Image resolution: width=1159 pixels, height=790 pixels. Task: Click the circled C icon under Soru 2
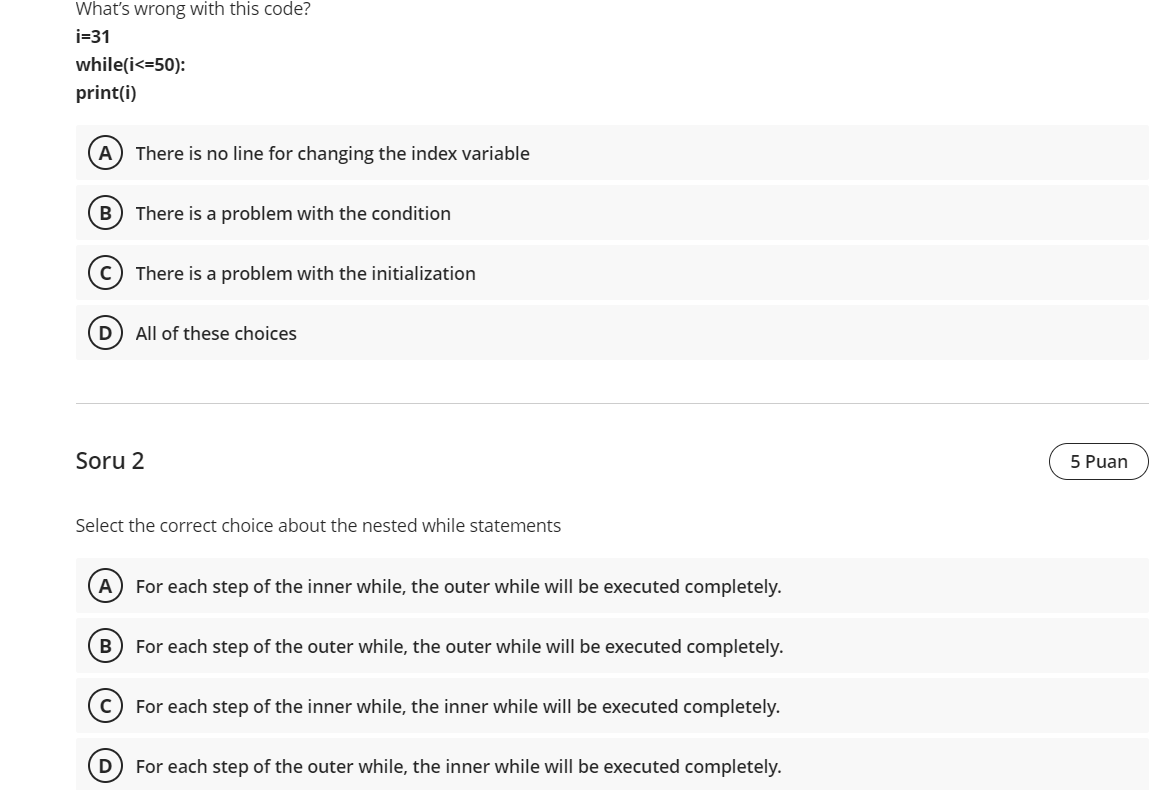coord(106,706)
